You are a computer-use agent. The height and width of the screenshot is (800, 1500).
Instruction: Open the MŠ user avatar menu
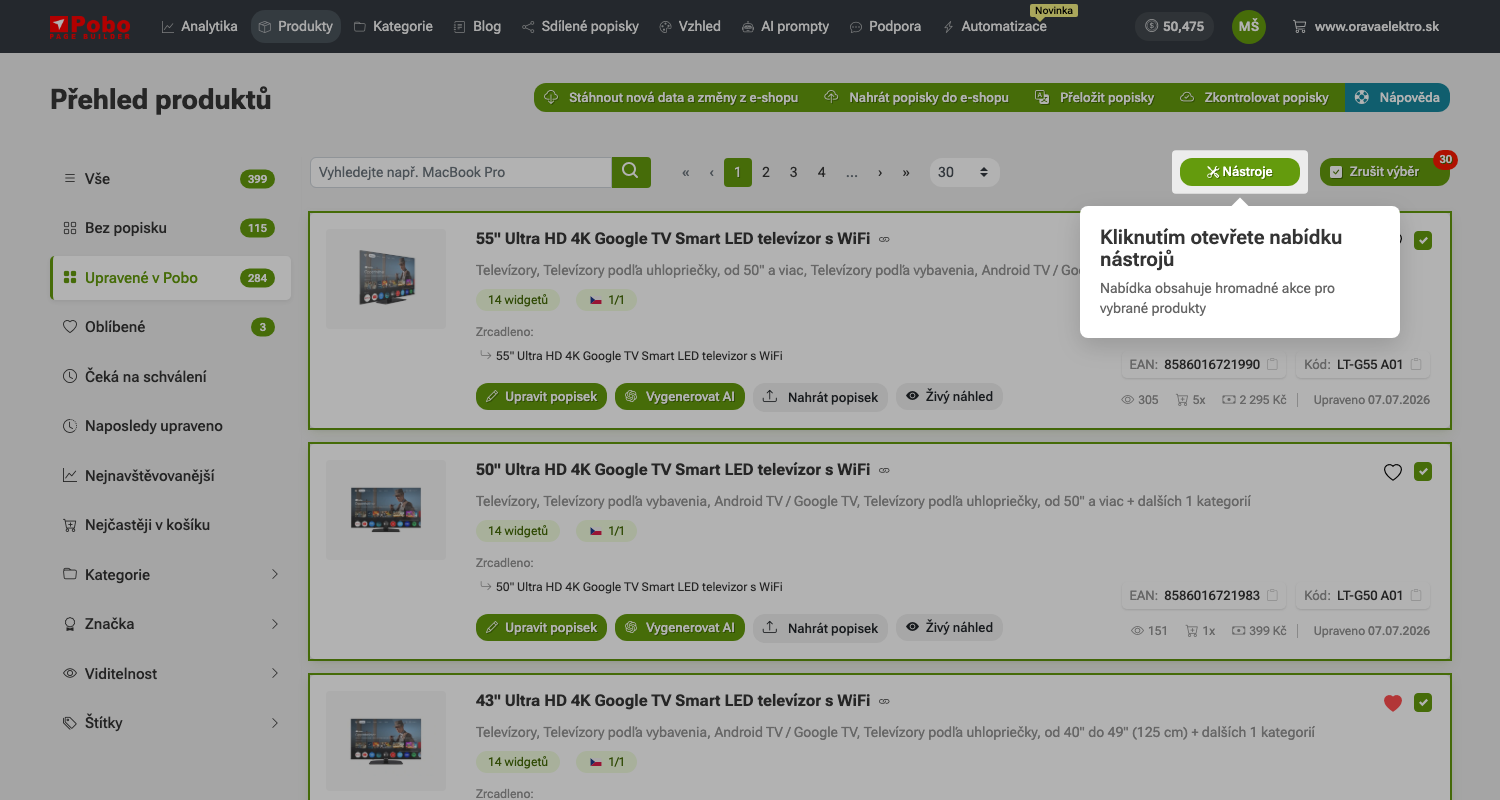tap(1248, 26)
